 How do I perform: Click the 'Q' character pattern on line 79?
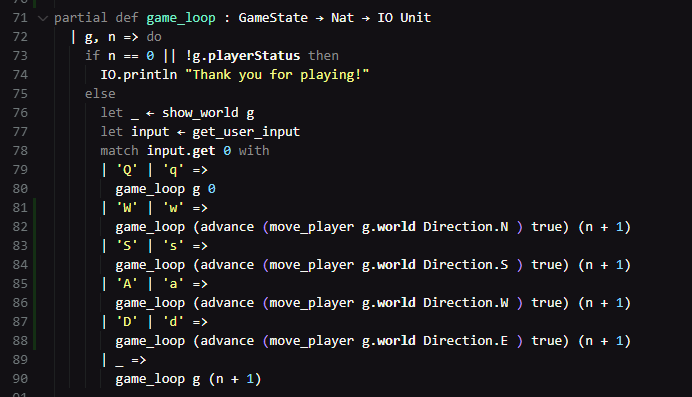(x=127, y=170)
